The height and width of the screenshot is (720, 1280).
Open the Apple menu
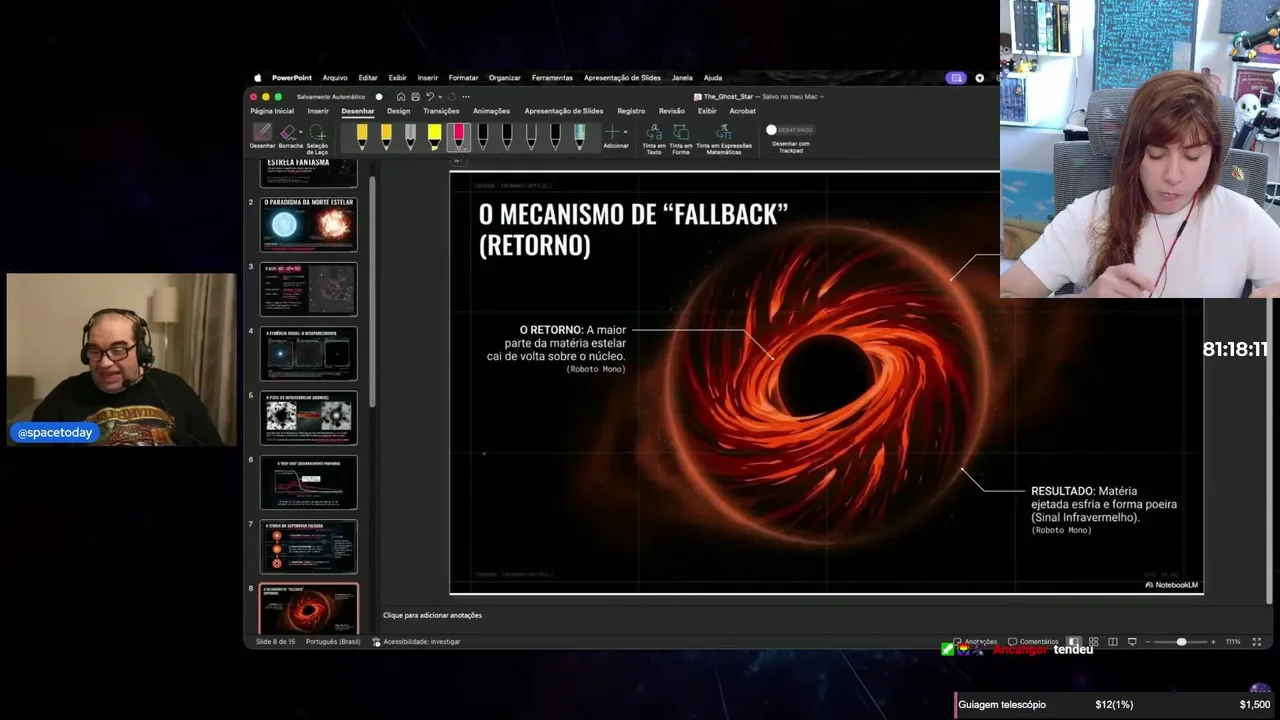(257, 77)
